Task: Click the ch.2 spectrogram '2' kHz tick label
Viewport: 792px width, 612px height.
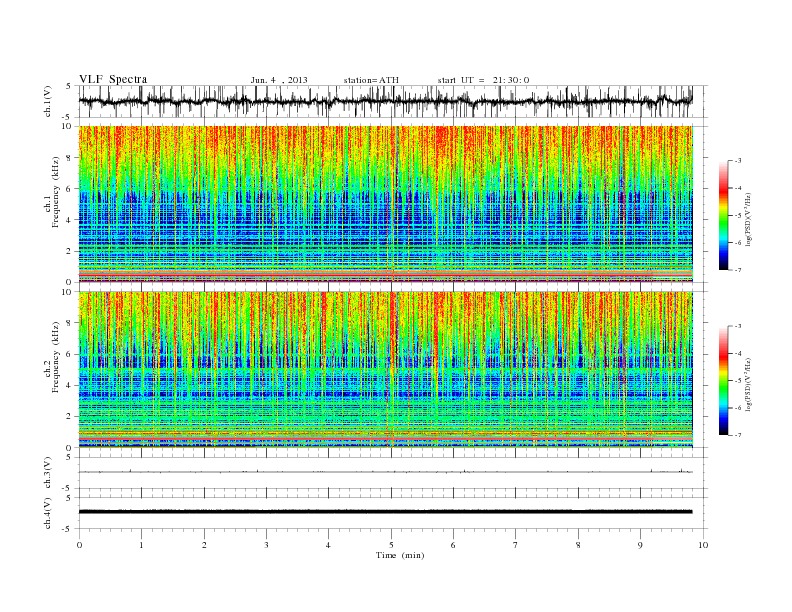Action: tap(70, 417)
